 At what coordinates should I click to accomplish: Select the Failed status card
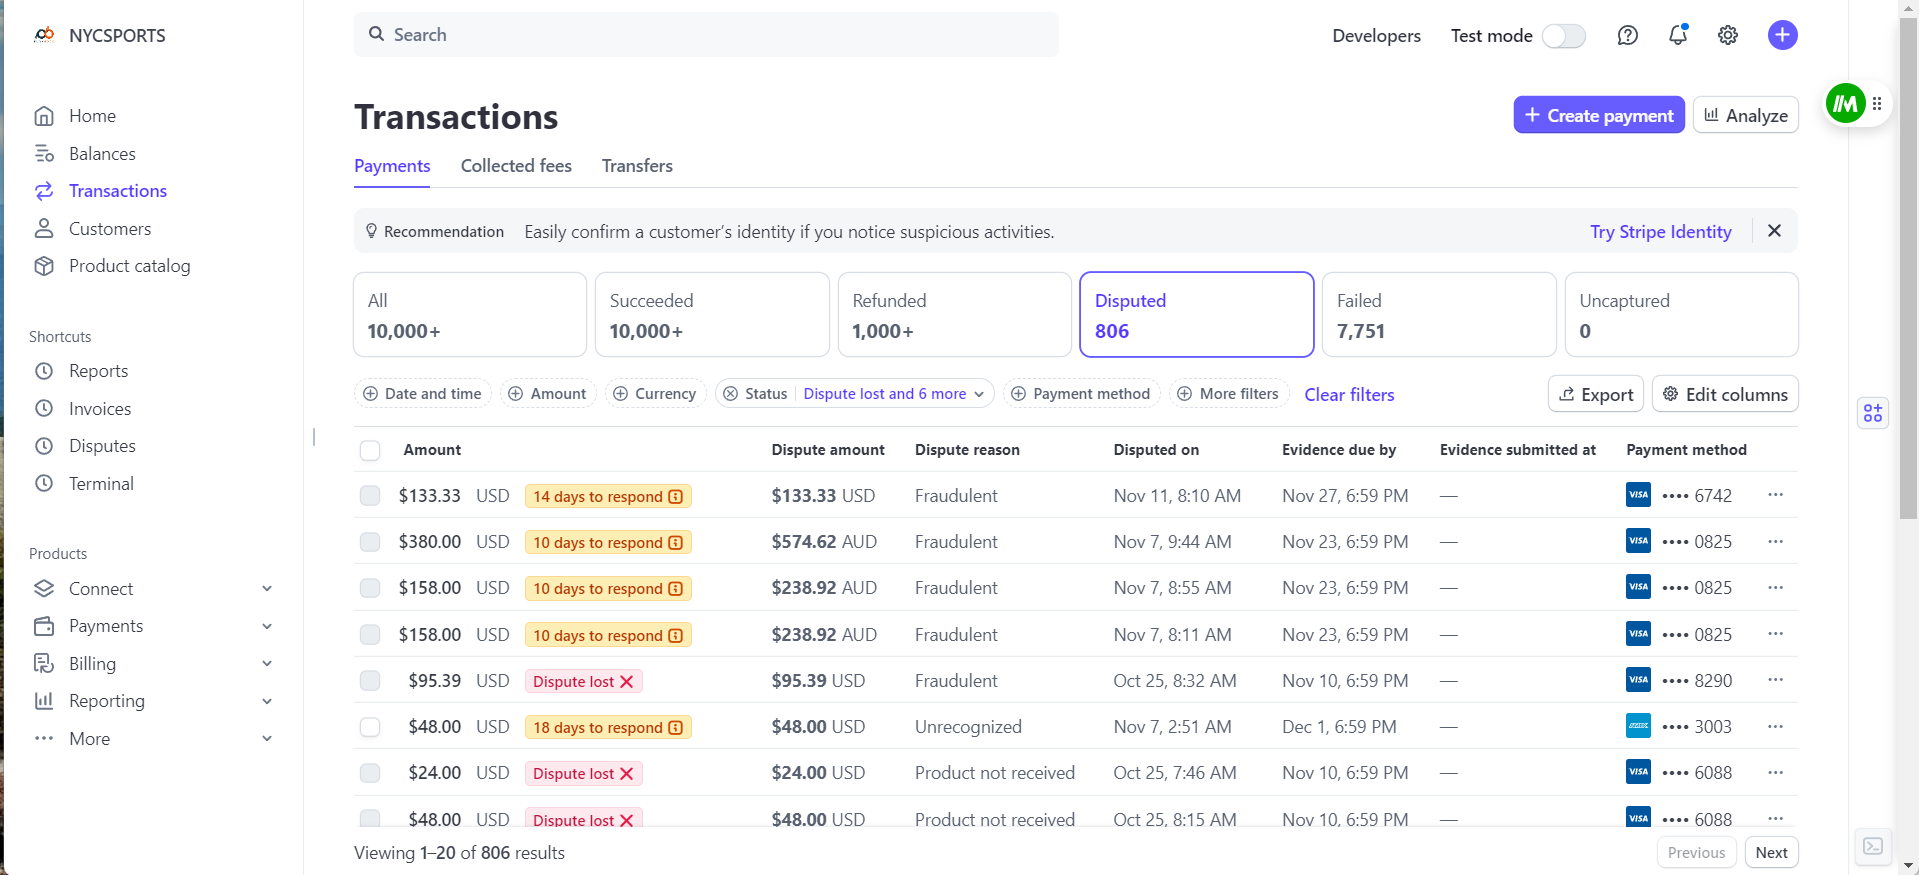pyautogui.click(x=1439, y=315)
